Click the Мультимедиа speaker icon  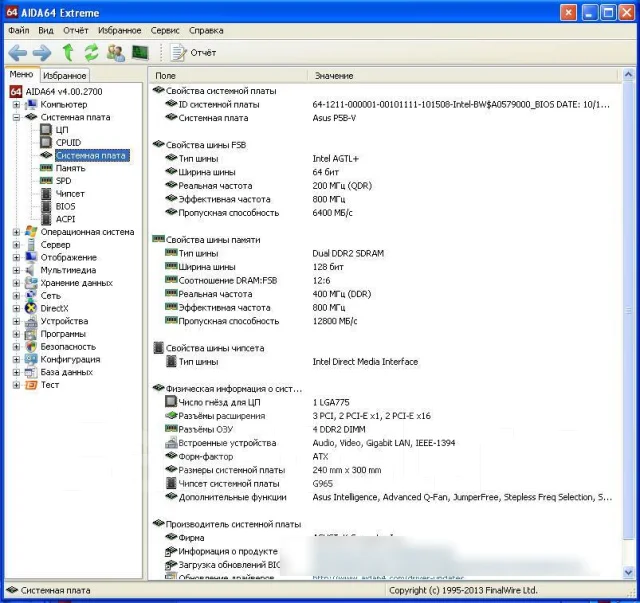pos(30,270)
